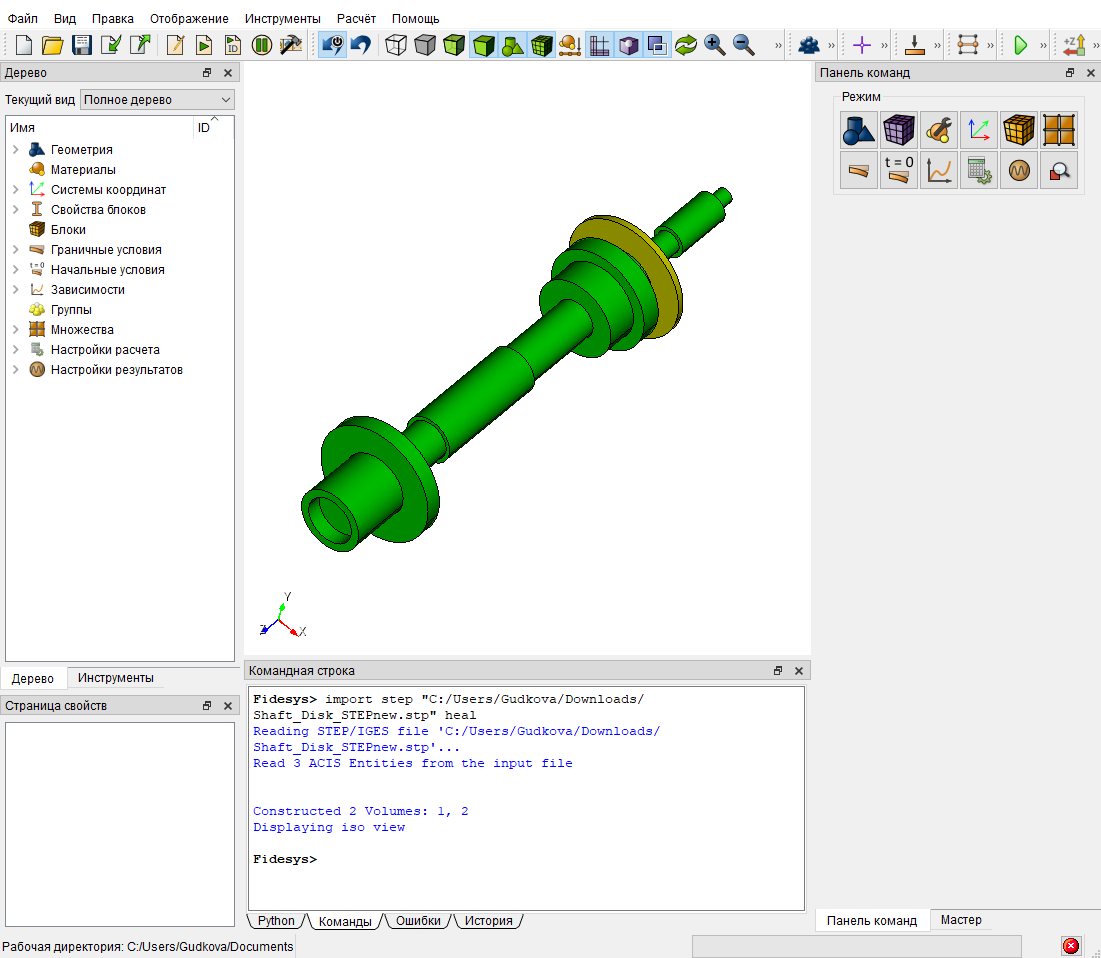The width and height of the screenshot is (1101, 958).
Task: Click the +Z axis orientation icon
Action: (x=1074, y=46)
